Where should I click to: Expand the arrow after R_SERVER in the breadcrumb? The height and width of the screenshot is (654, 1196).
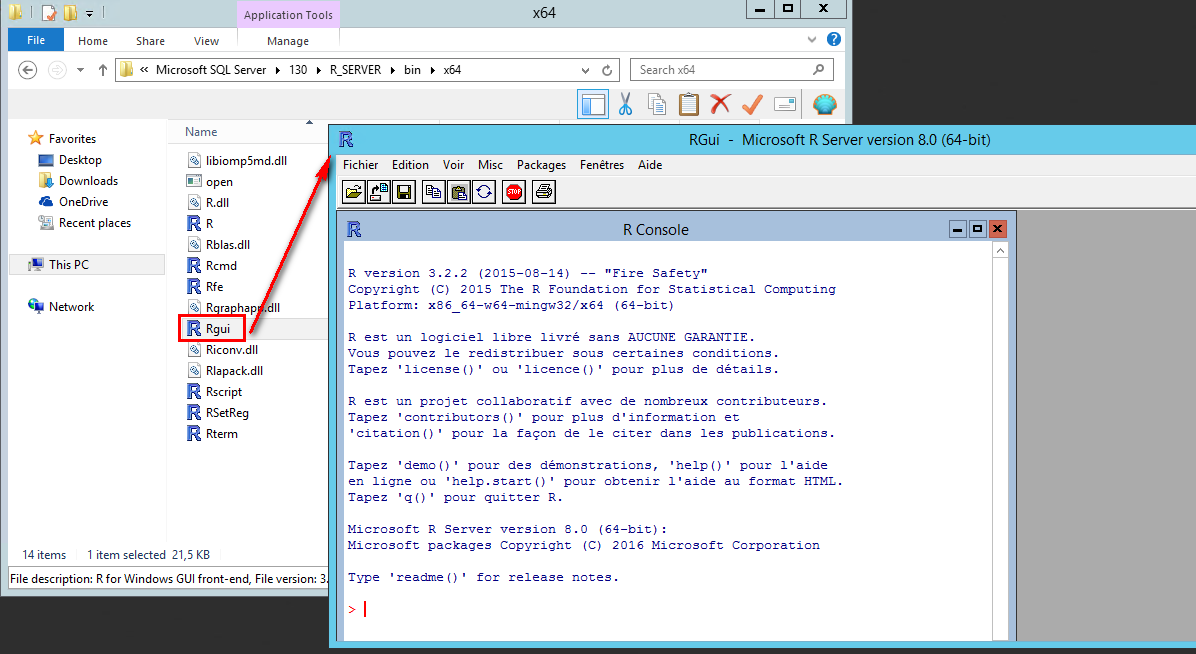392,70
